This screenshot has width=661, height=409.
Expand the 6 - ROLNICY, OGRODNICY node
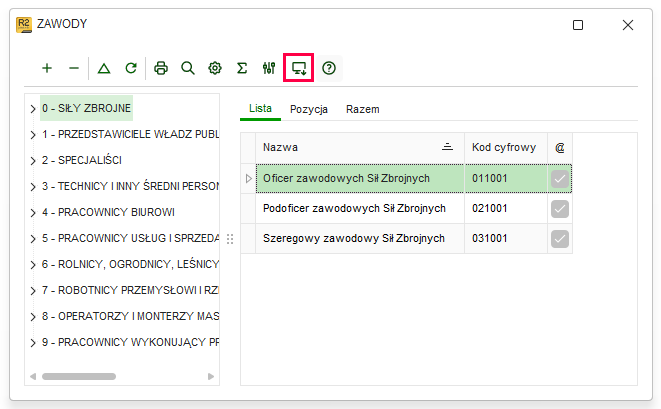pos(33,265)
